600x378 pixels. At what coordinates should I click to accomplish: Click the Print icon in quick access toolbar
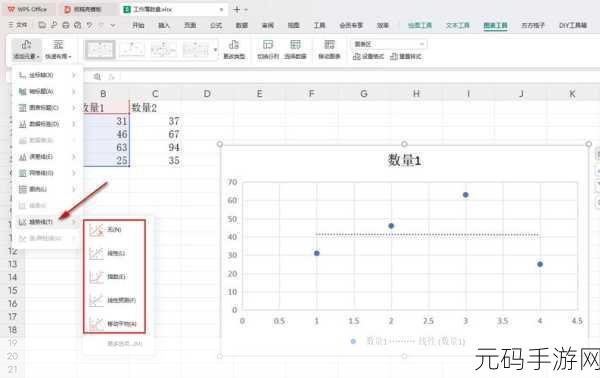[x=66, y=25]
